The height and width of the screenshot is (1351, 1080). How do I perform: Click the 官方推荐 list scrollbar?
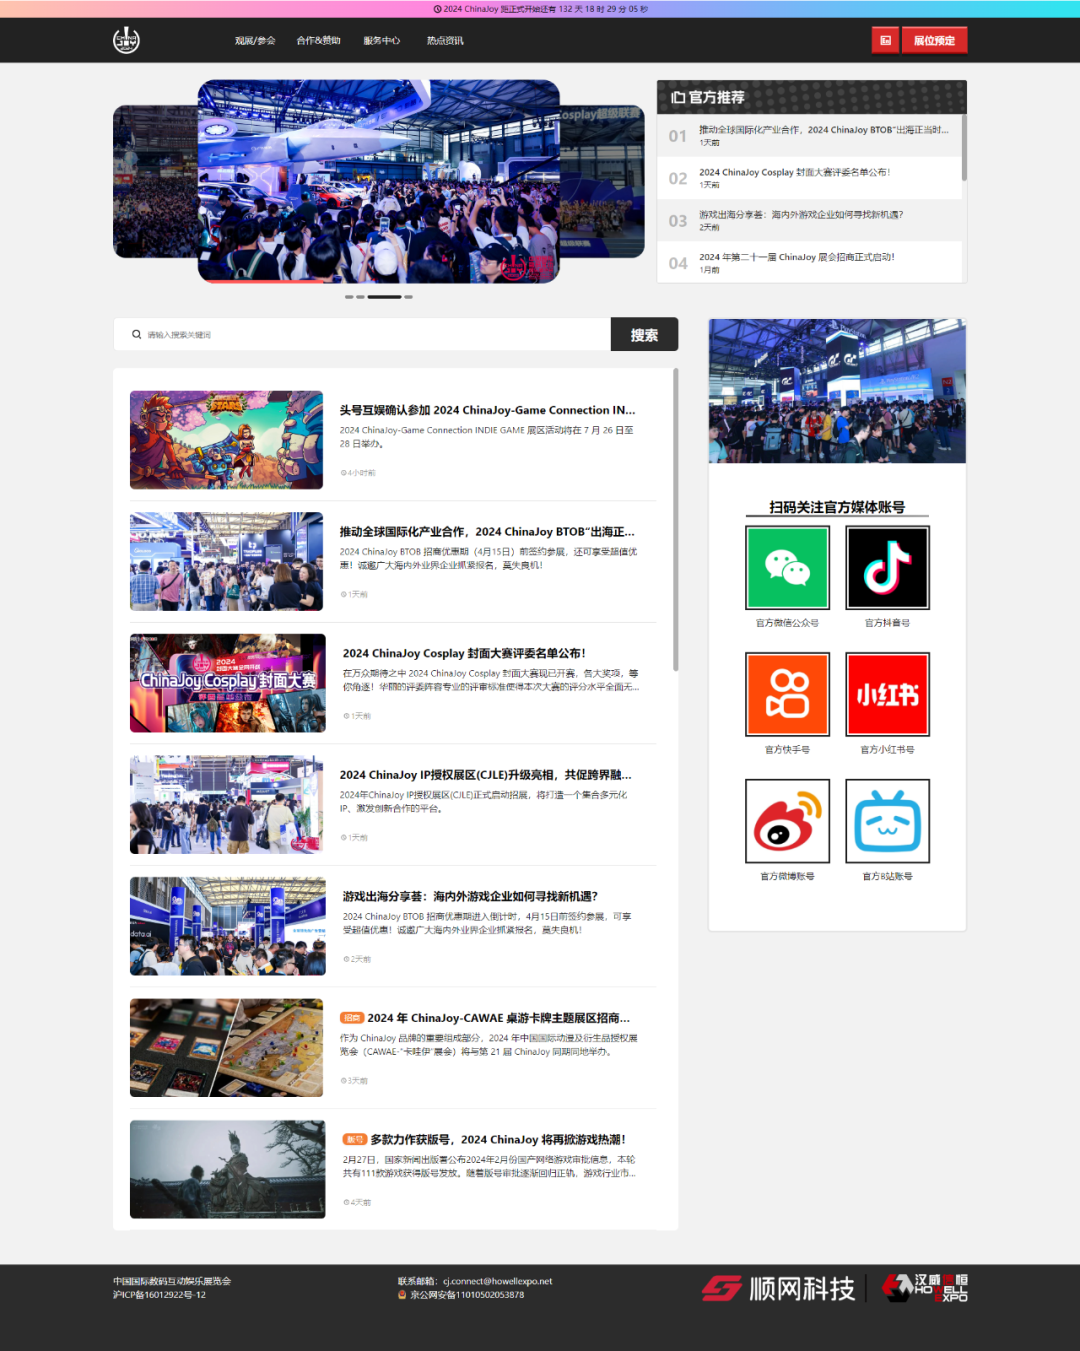click(x=964, y=147)
